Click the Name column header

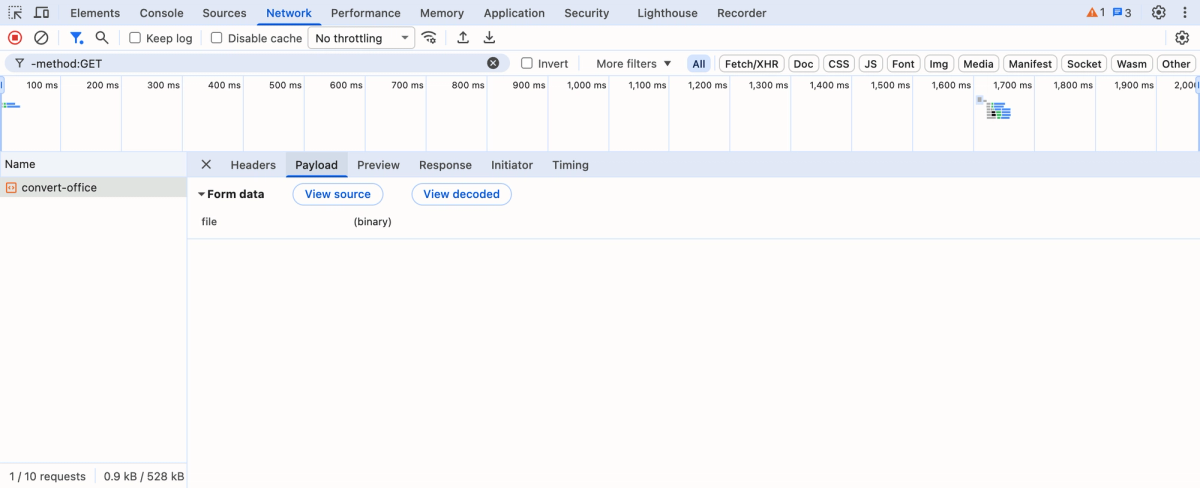(93, 164)
